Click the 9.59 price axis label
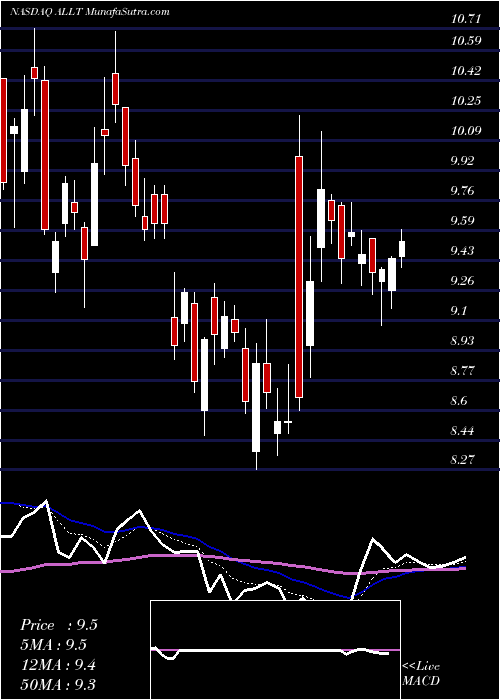 click(x=462, y=221)
